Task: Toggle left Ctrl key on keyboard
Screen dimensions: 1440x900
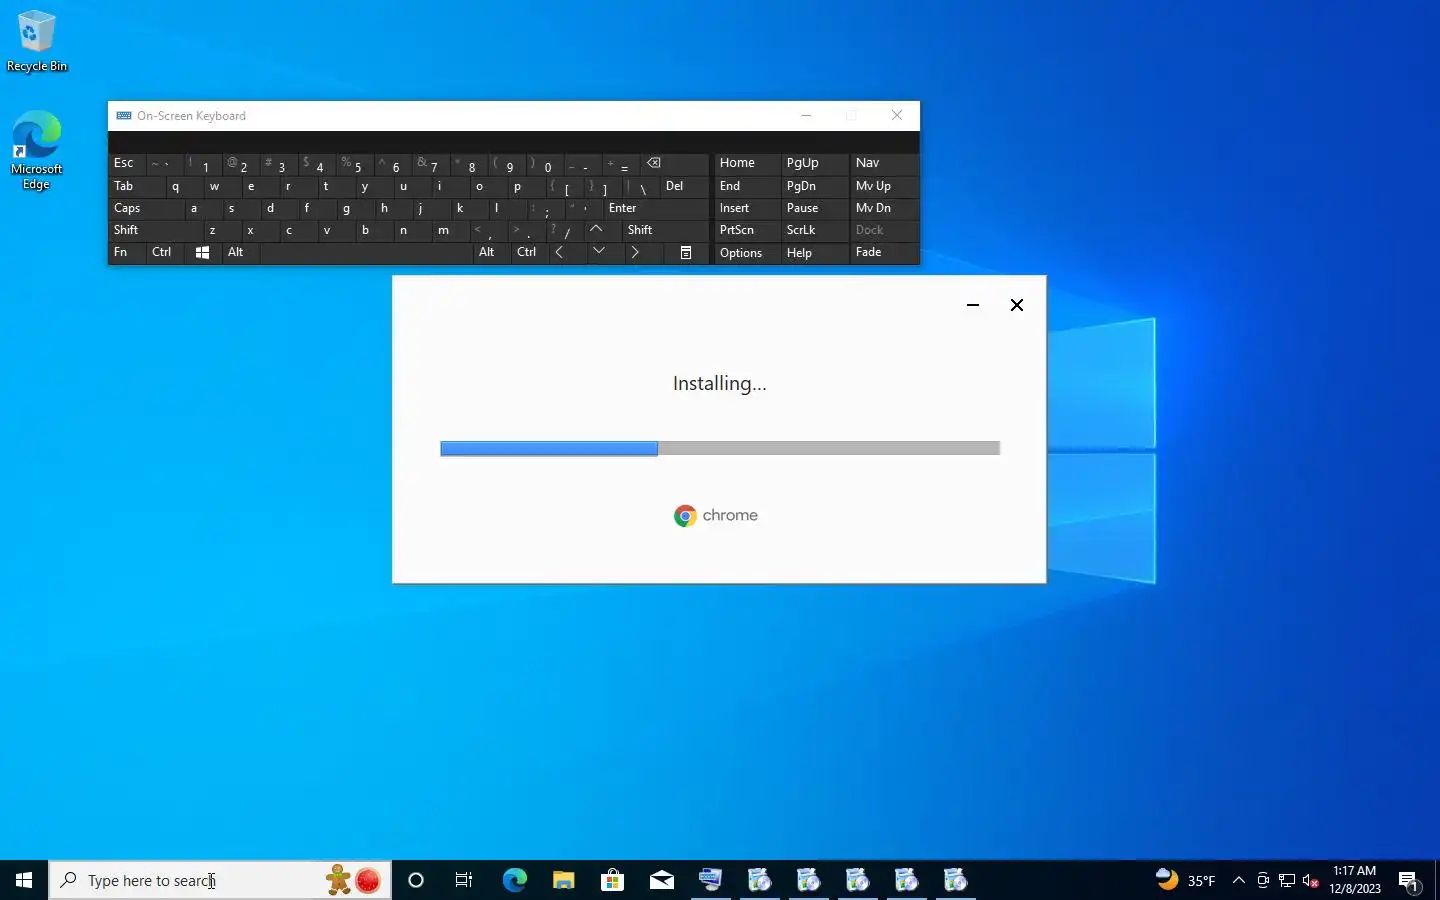Action: [166, 252]
